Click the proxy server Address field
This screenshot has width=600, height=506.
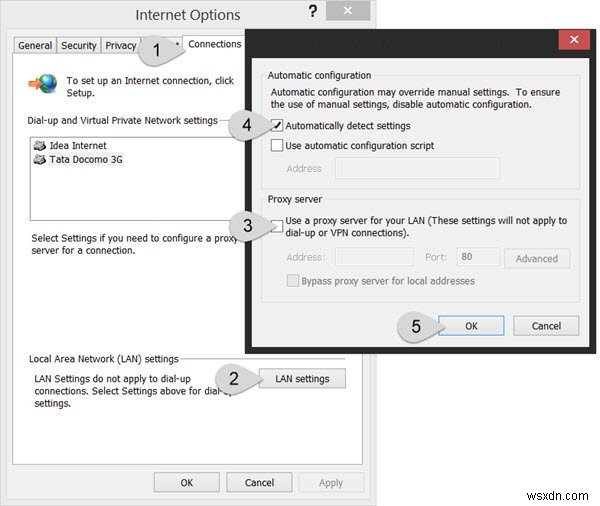tap(374, 257)
